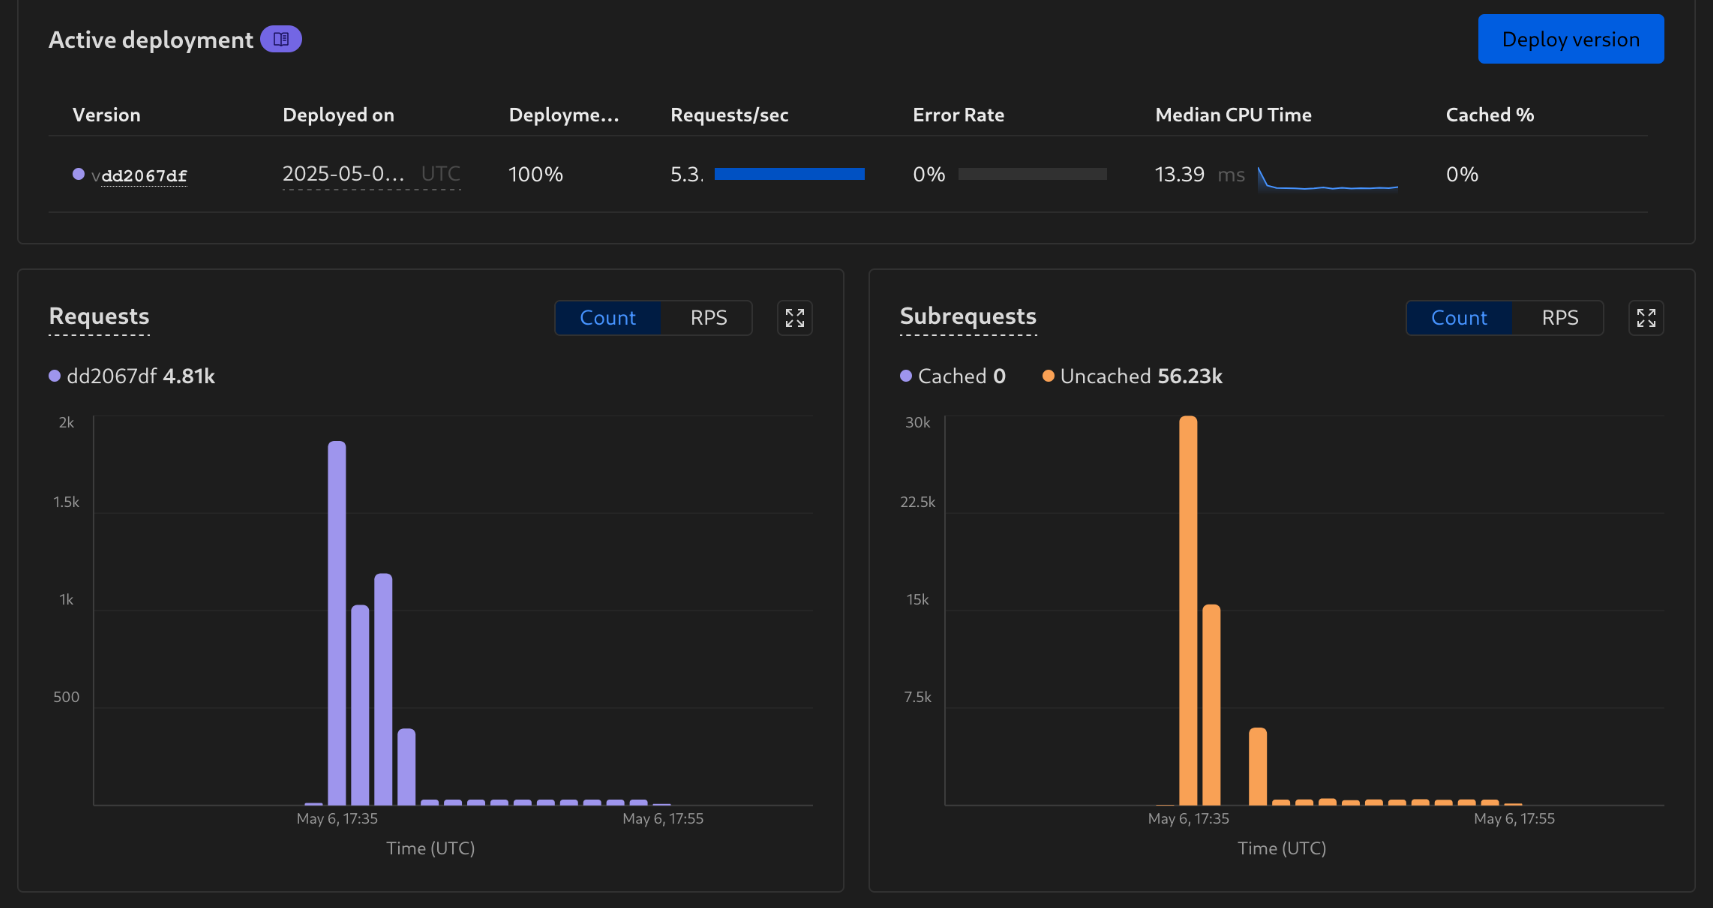The width and height of the screenshot is (1713, 908).
Task: Click the Median CPU Time sparkline
Action: pyautogui.click(x=1327, y=179)
